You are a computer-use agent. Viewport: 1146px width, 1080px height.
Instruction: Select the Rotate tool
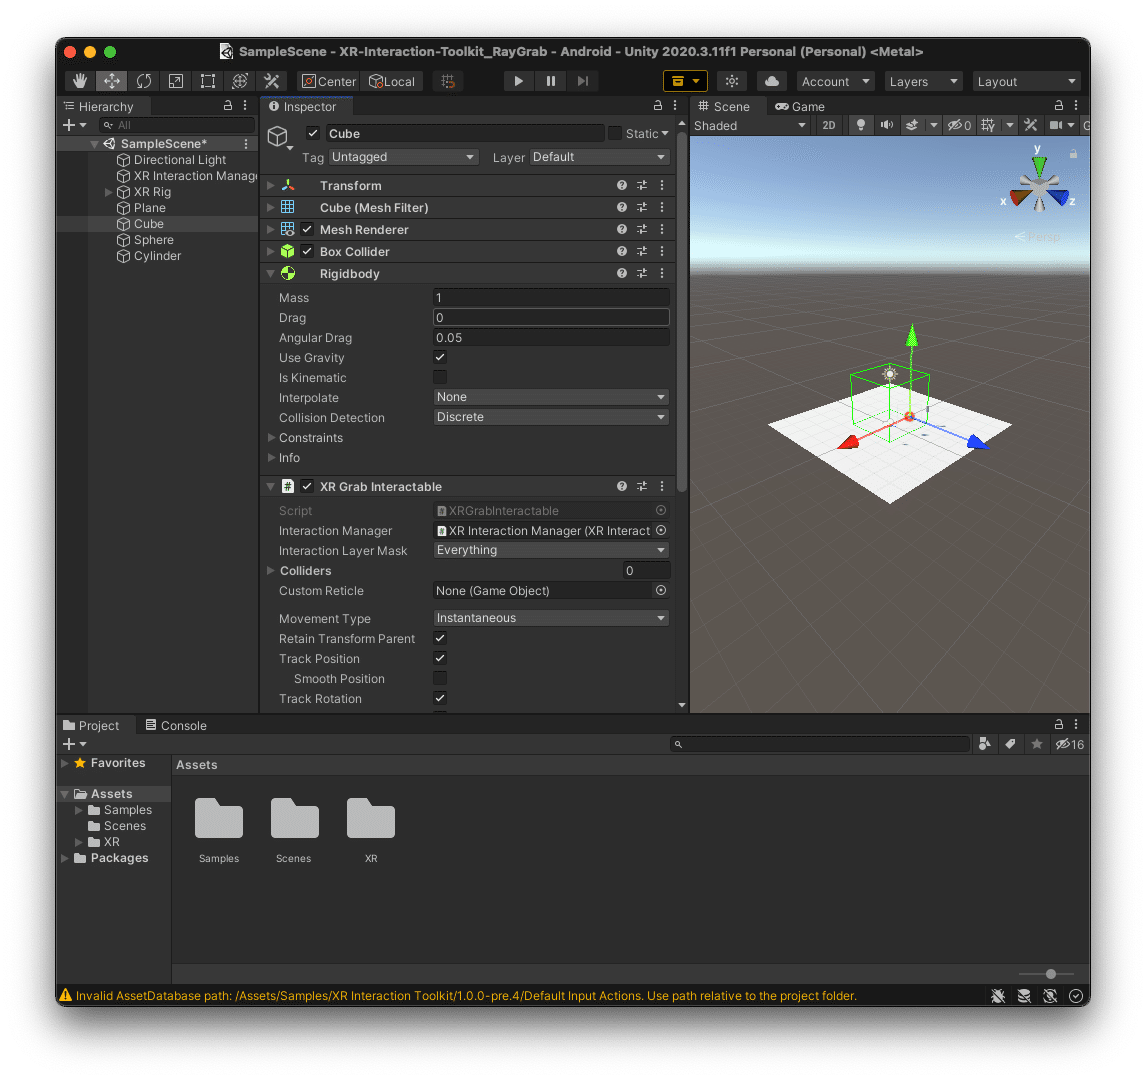tap(144, 81)
